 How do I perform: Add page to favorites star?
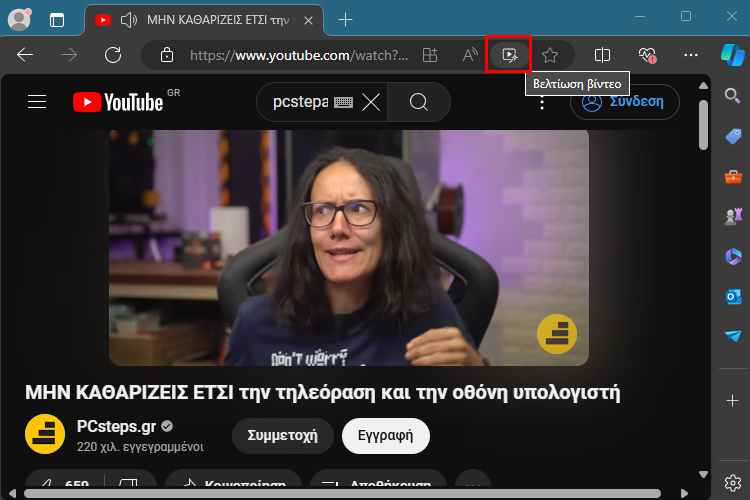(550, 55)
